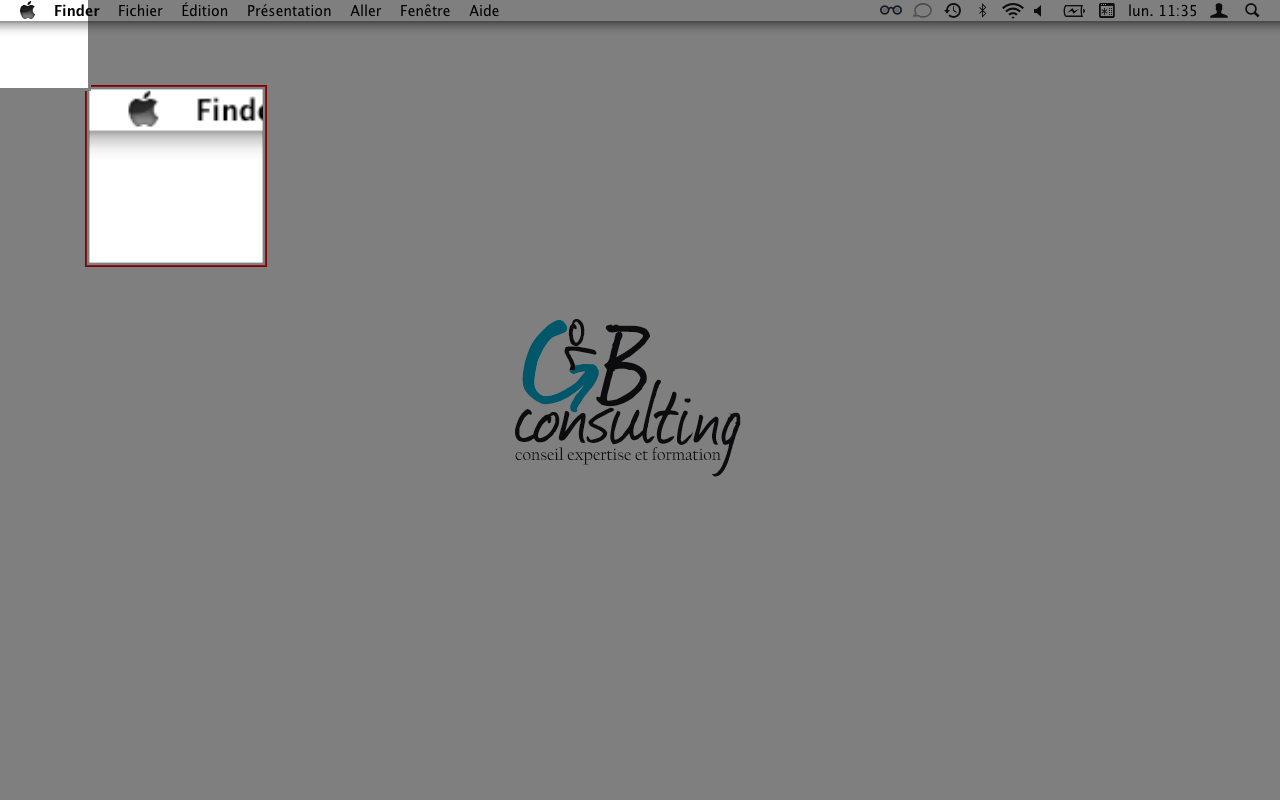Screen dimensions: 1280x800
Task: Open the Apple menu
Action: (27, 11)
